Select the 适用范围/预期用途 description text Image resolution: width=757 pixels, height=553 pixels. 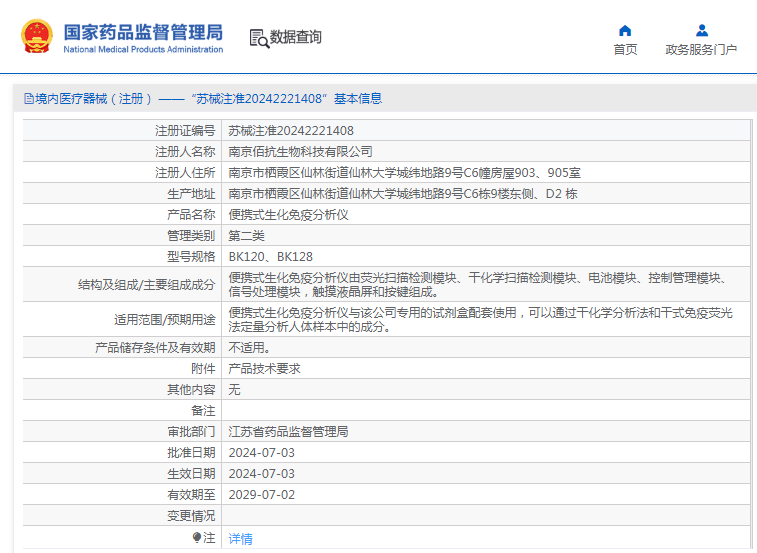(x=480, y=320)
